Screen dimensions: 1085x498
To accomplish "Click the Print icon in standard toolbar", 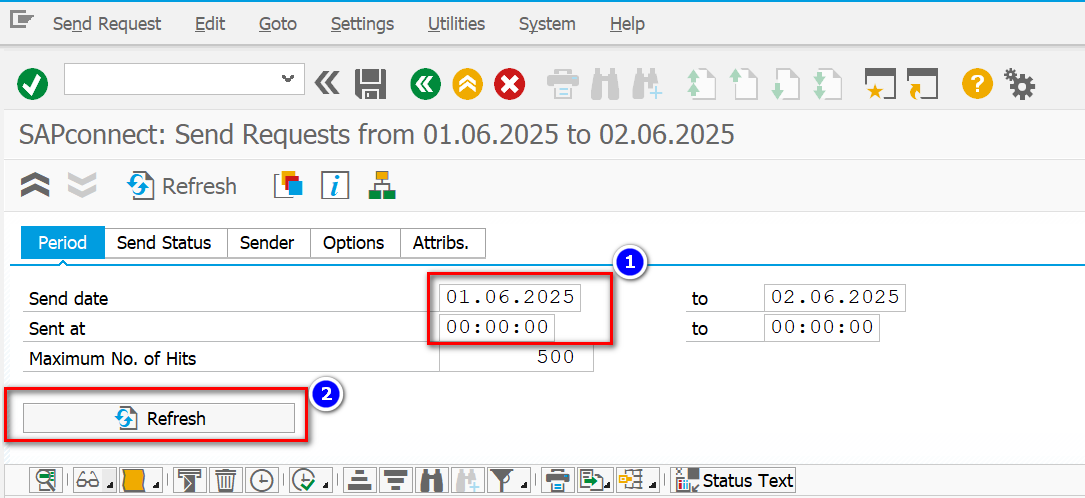I will [563, 84].
